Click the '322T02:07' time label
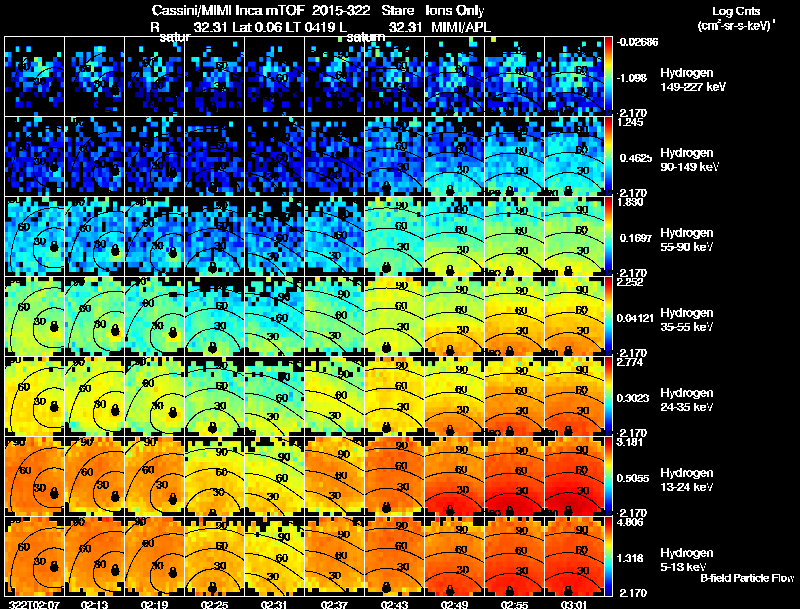Image resolution: width=800 pixels, height=609 pixels. (35, 604)
